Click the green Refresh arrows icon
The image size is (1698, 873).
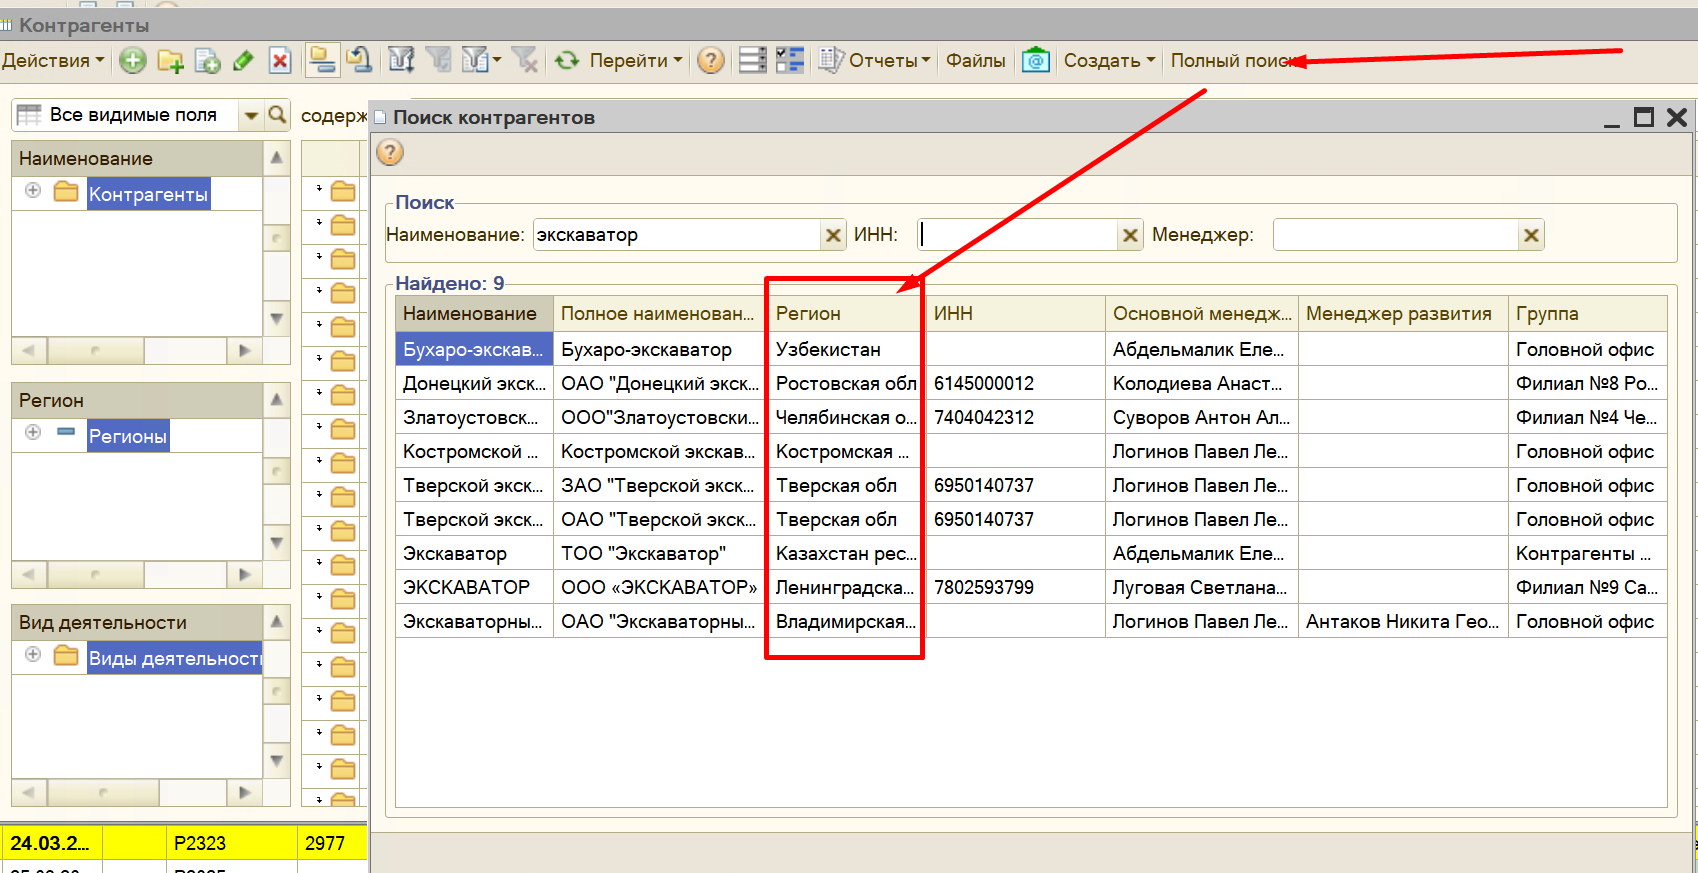pyautogui.click(x=567, y=61)
